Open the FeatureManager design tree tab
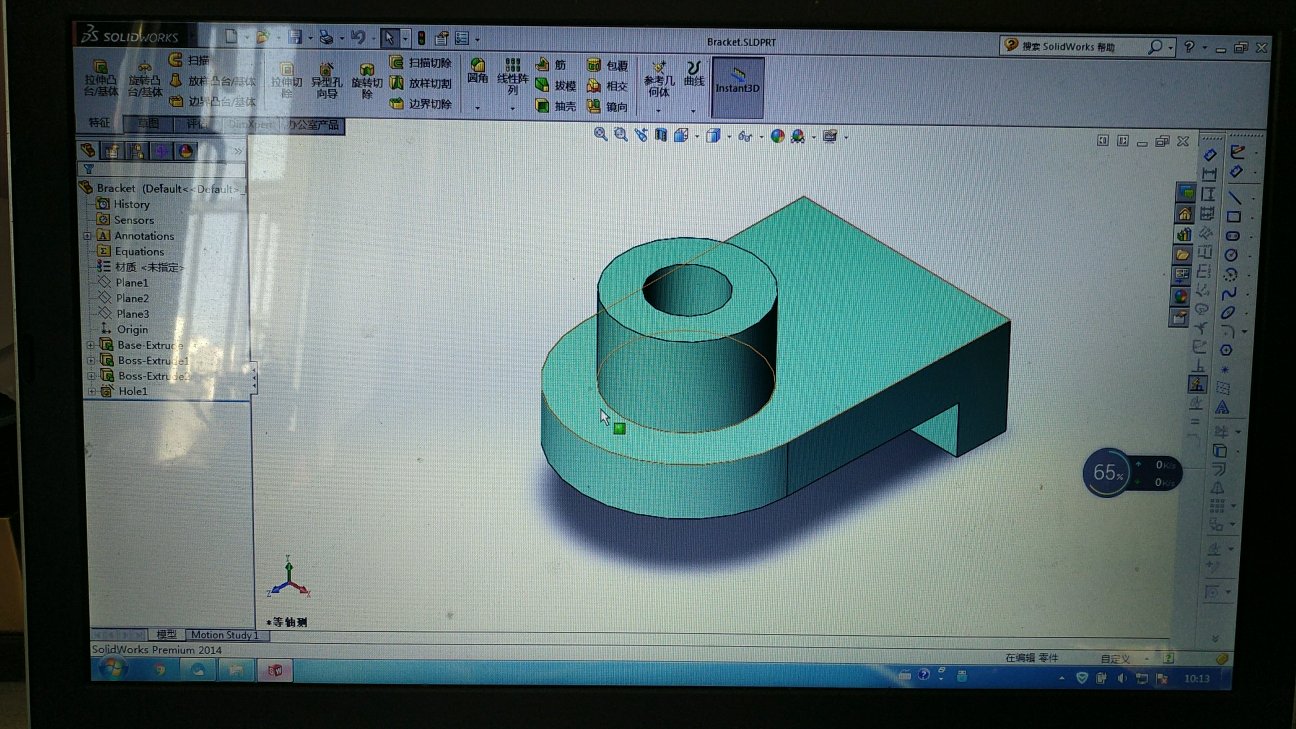This screenshot has width=1296, height=729. [x=89, y=151]
